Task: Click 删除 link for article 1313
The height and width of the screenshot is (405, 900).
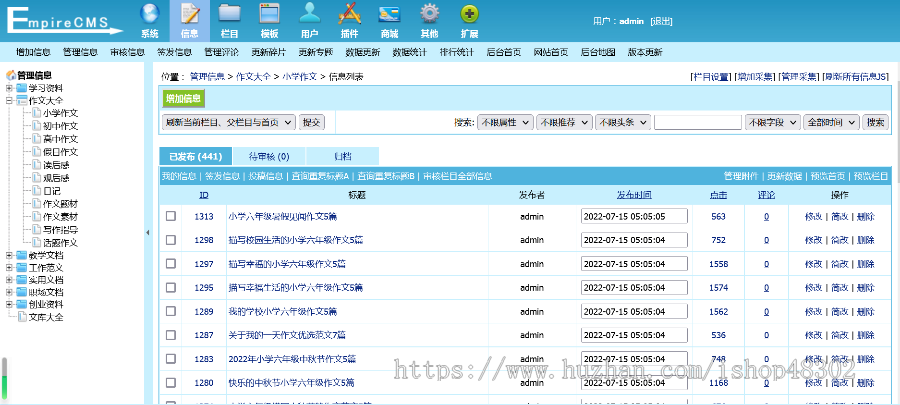Action: coord(865,216)
